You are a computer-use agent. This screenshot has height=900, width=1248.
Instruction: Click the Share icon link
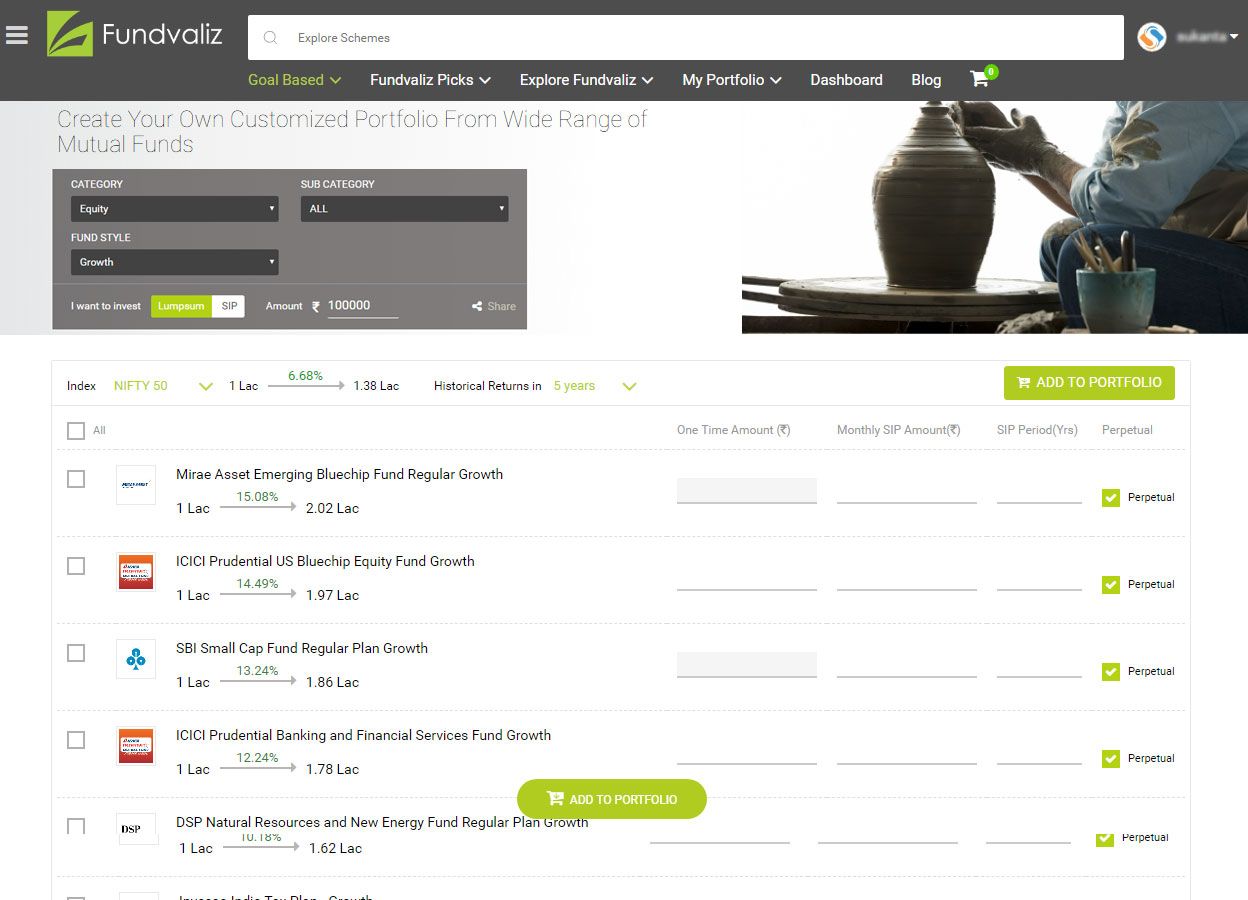coord(494,306)
